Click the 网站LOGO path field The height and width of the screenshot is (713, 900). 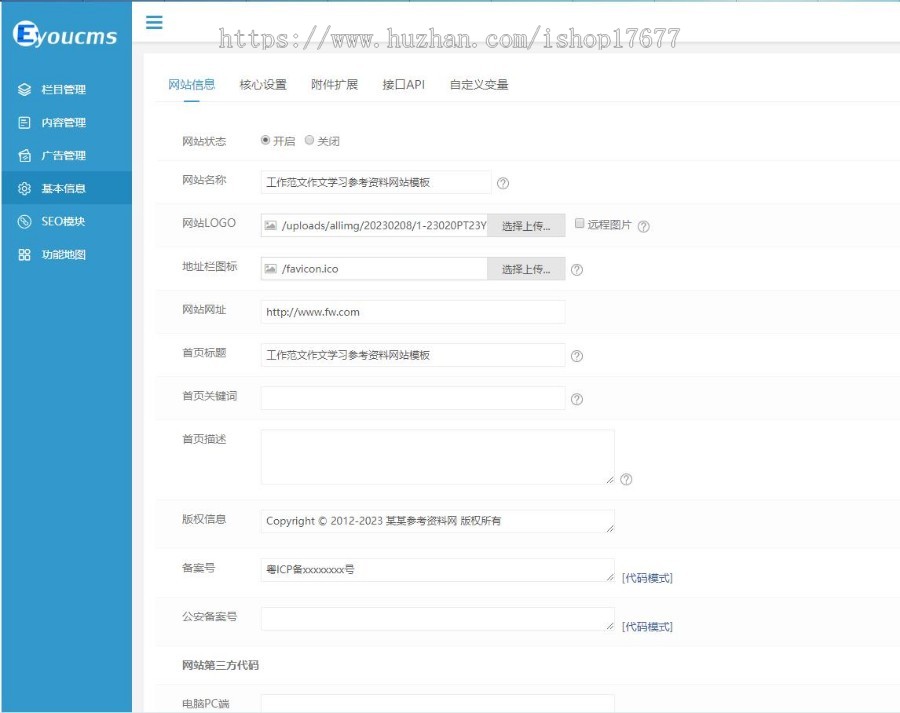tap(374, 226)
